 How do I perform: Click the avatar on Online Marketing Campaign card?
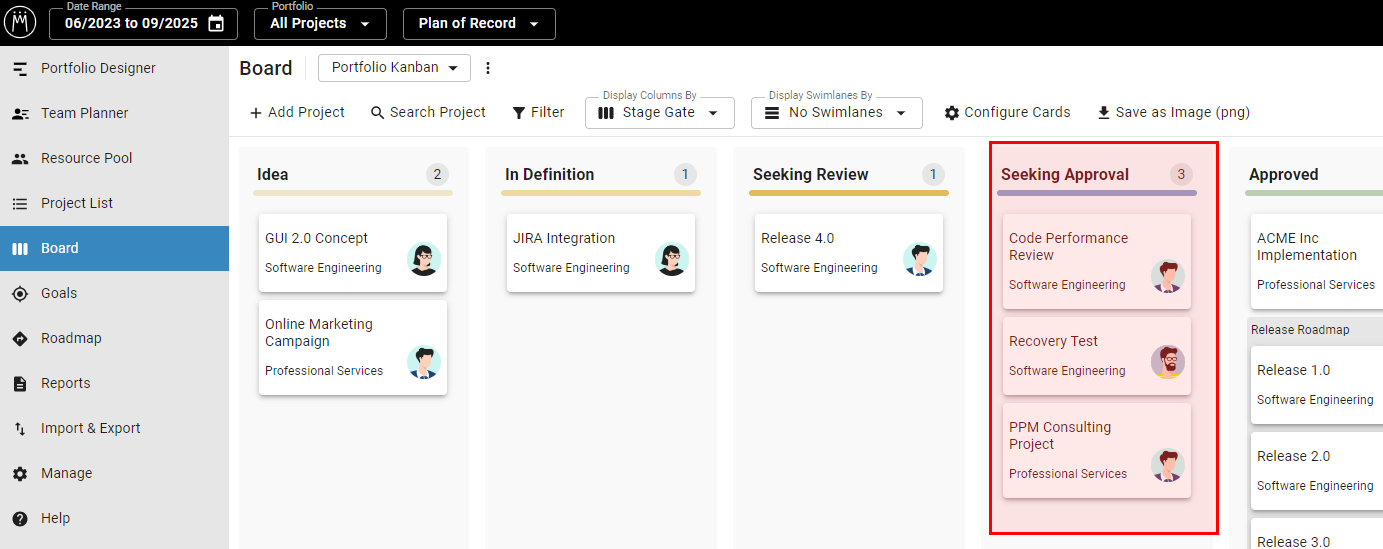(x=424, y=362)
